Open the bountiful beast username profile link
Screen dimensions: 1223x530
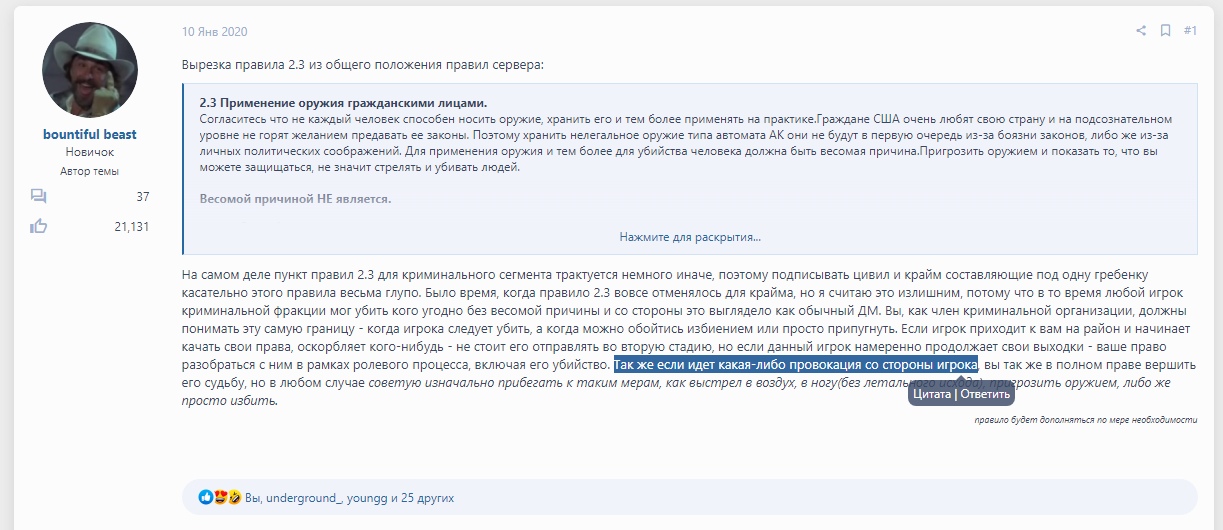[90, 134]
